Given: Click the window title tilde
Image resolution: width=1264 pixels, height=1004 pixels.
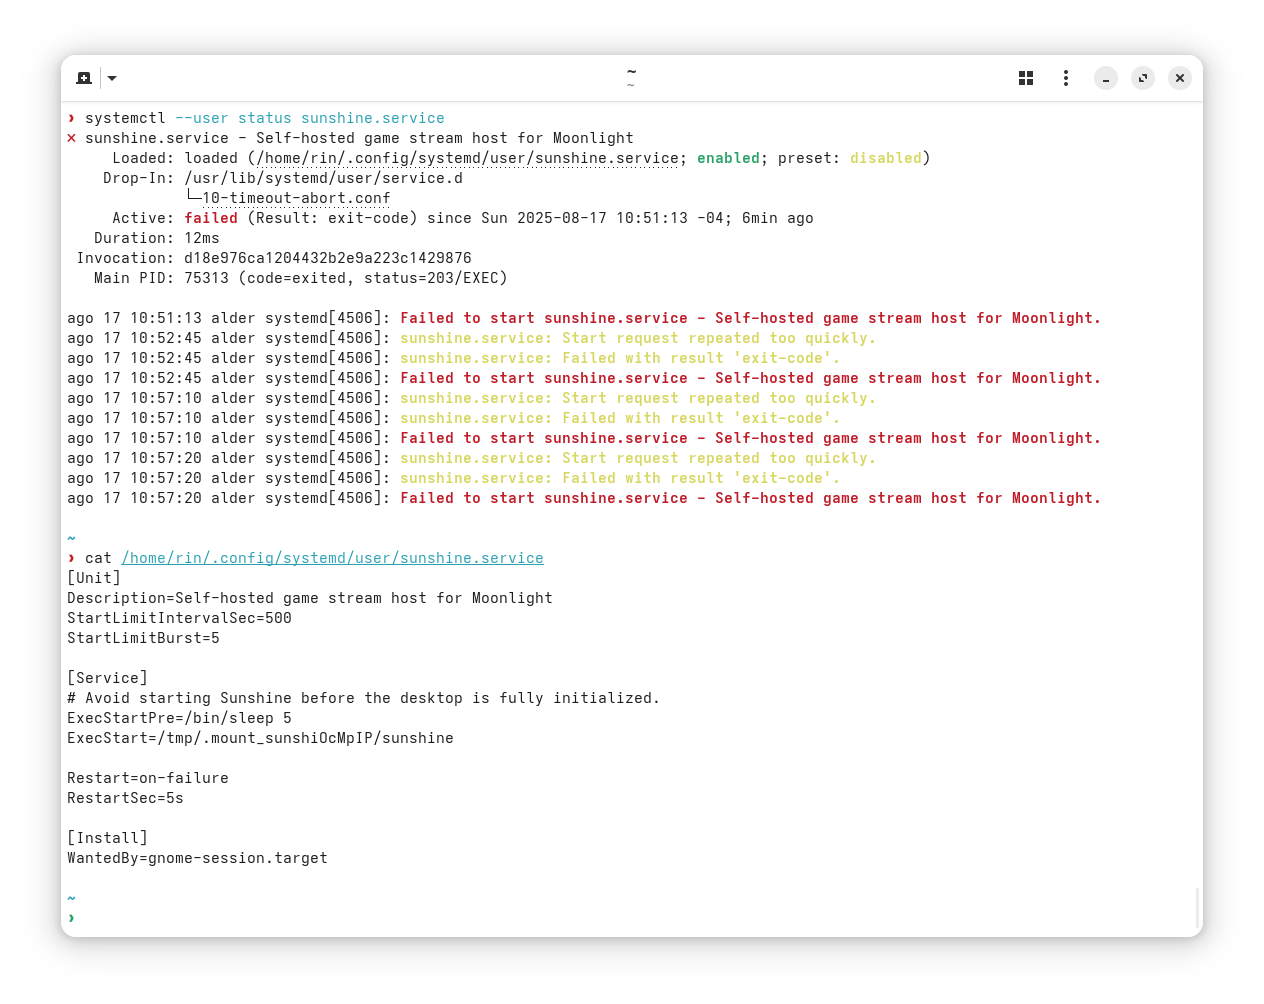Looking at the screenshot, I should 631,73.
